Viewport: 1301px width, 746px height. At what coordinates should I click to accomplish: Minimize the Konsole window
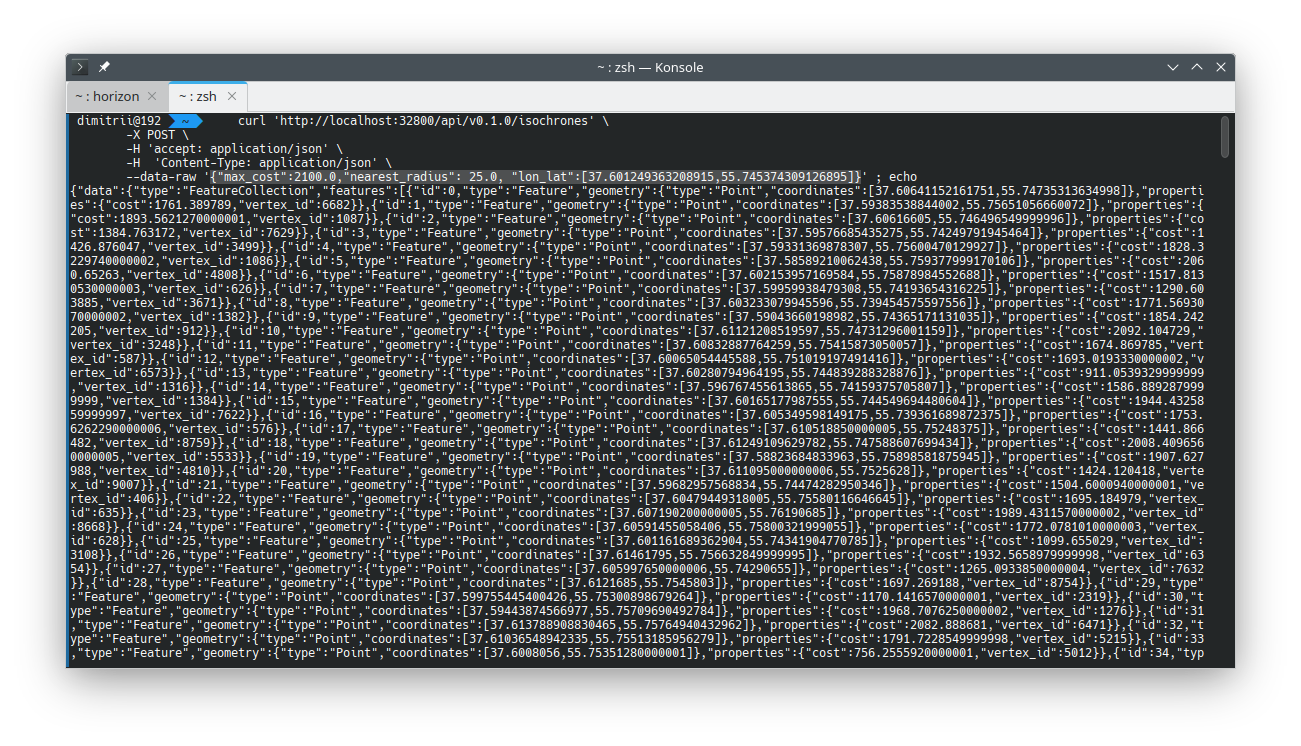pyautogui.click(x=1173, y=67)
